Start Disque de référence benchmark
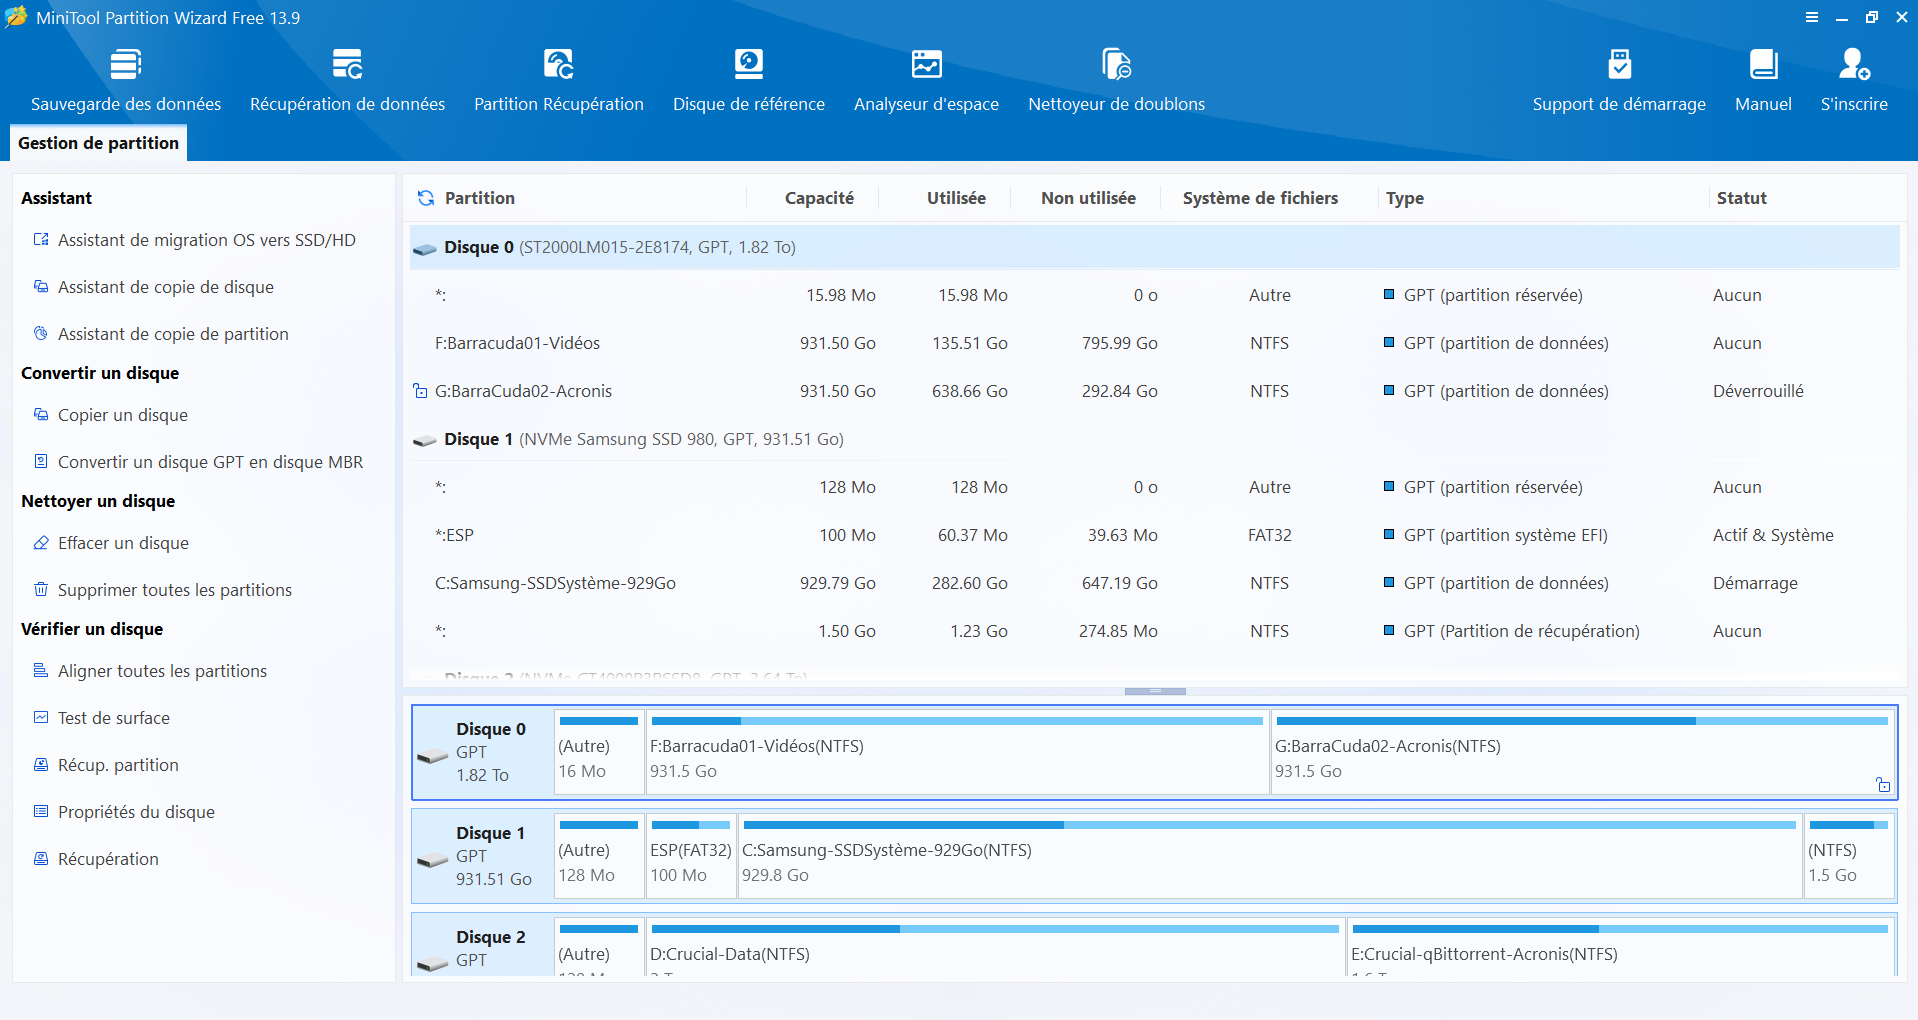The height and width of the screenshot is (1020, 1918). click(748, 80)
